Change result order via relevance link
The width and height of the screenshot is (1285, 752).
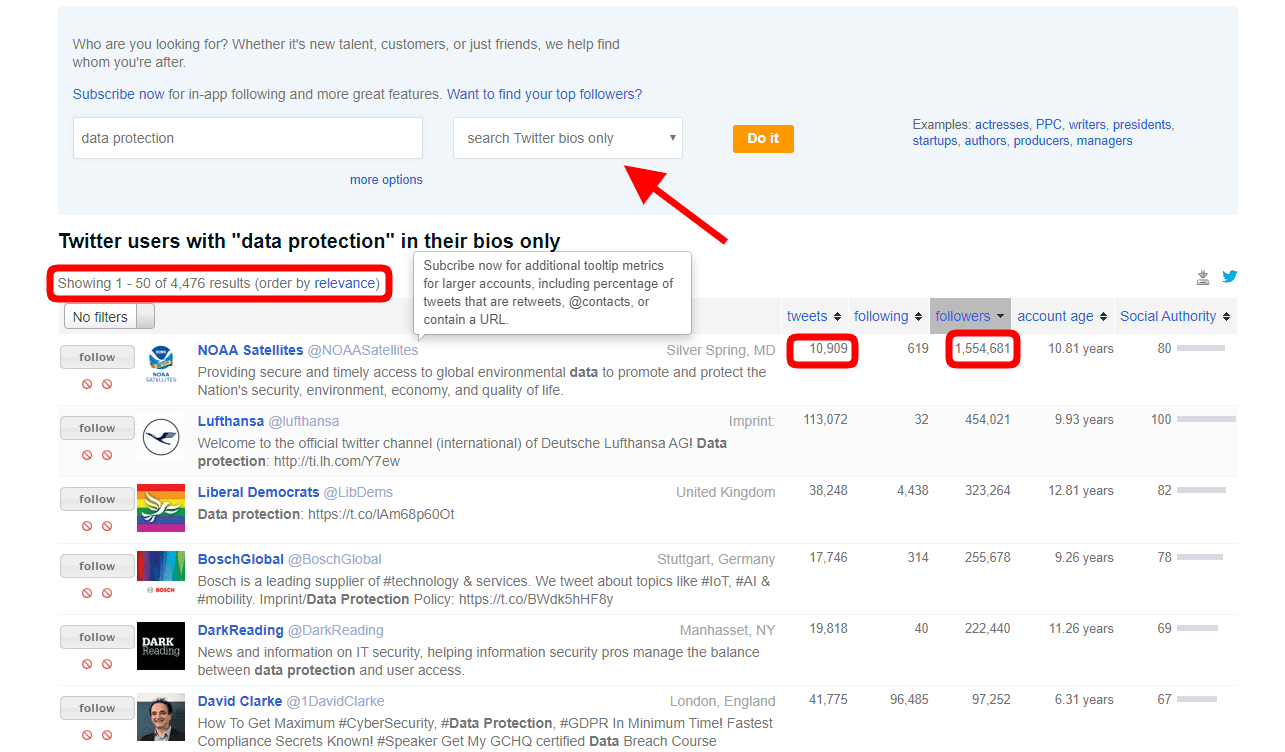pos(345,283)
